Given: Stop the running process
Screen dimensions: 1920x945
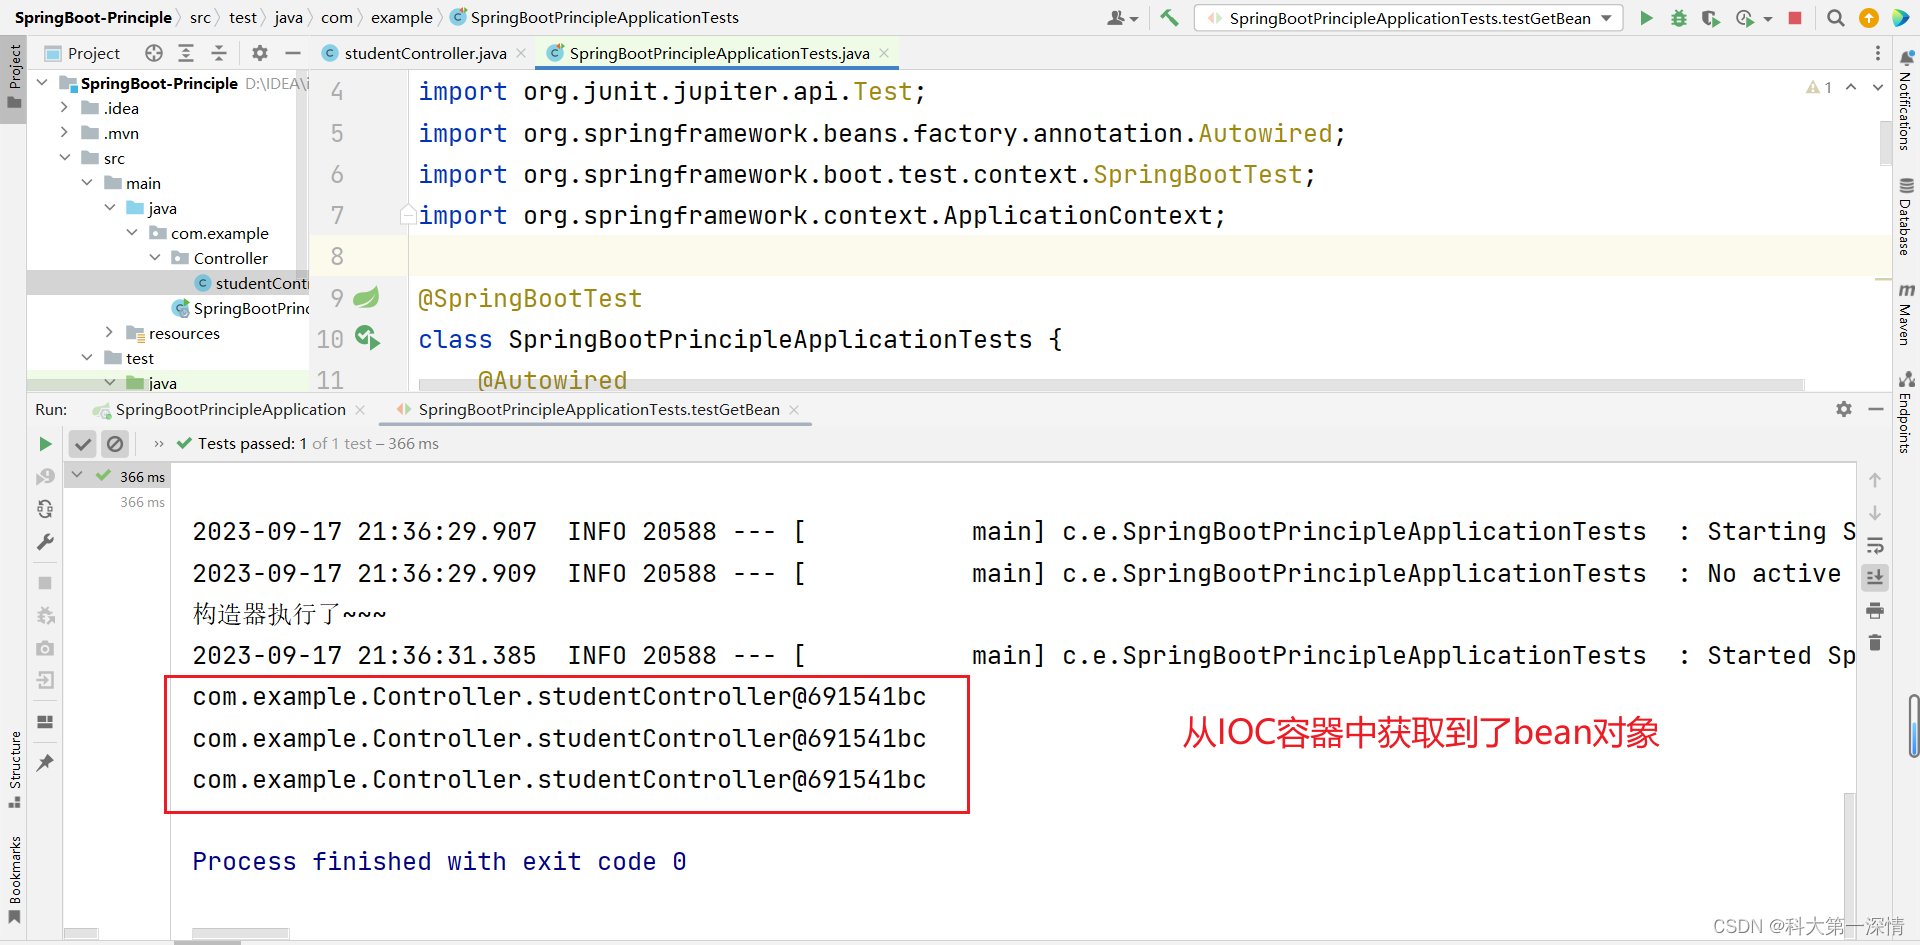Looking at the screenshot, I should click(1795, 18).
